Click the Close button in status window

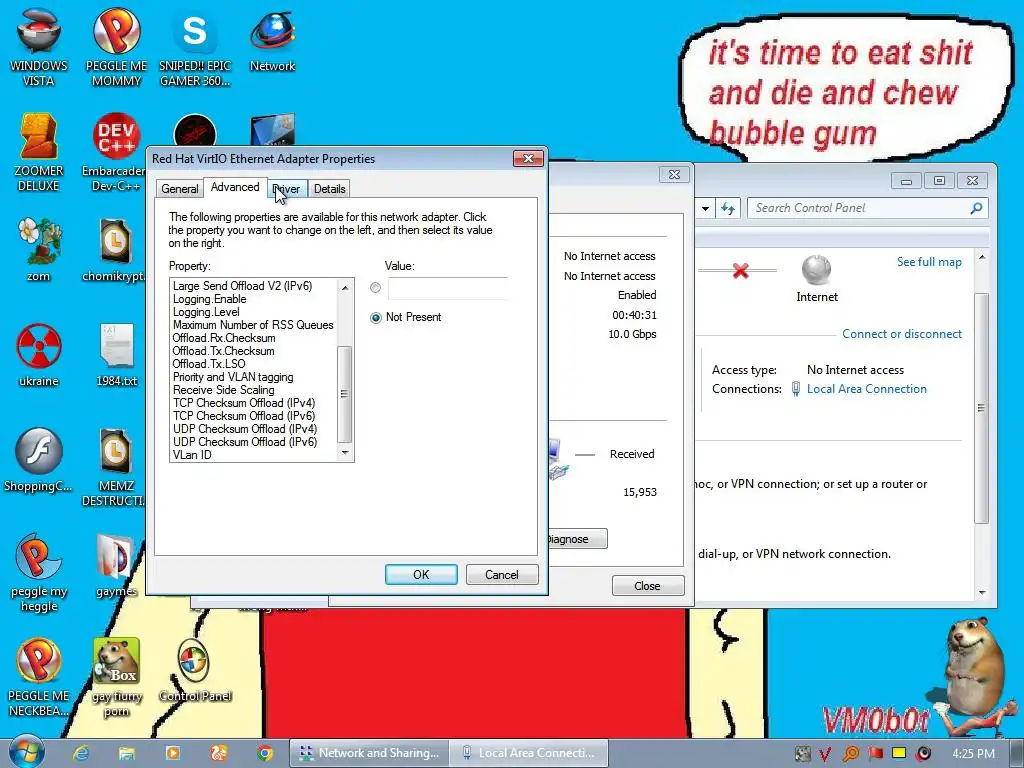click(x=647, y=586)
